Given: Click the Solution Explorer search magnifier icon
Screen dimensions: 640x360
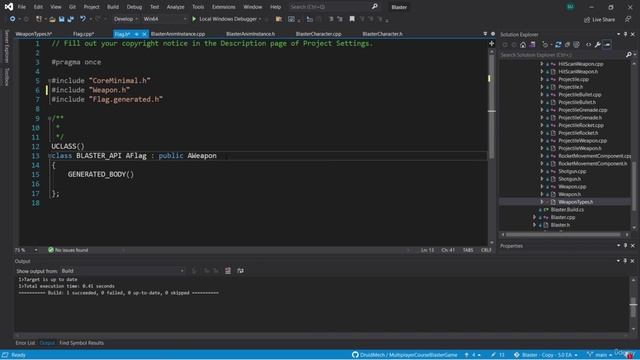Looking at the screenshot, I should pyautogui.click(x=629, y=55).
